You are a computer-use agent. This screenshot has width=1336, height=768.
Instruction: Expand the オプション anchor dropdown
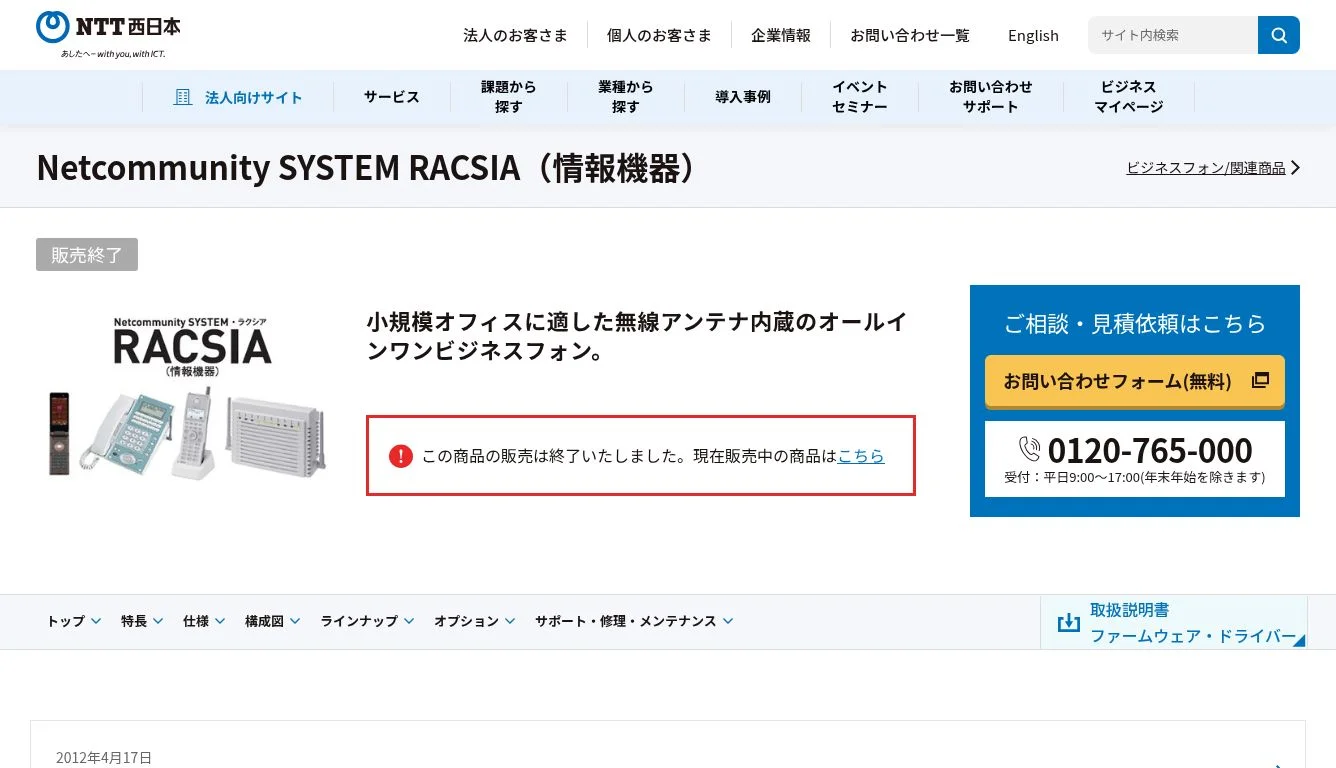[x=475, y=621]
